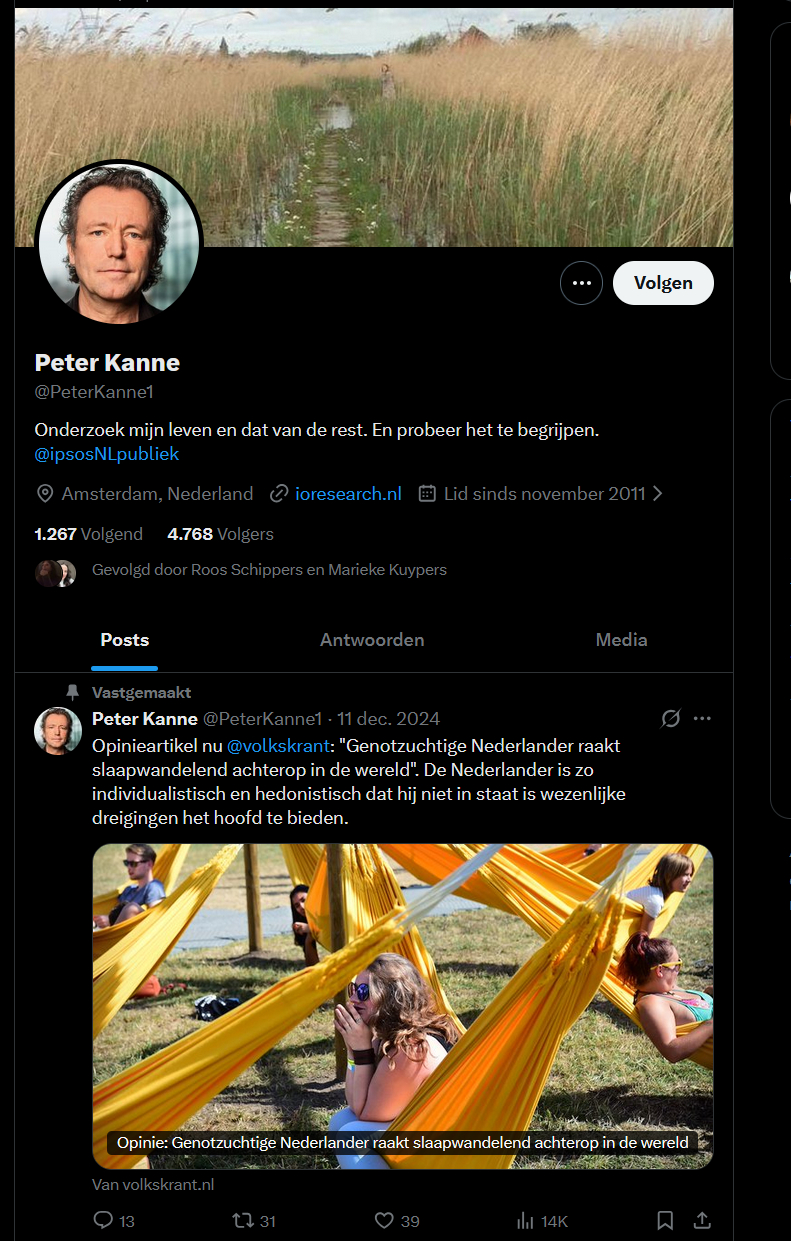
Task: Open Peter Kanne's large profile photo
Action: pyautogui.click(x=119, y=243)
